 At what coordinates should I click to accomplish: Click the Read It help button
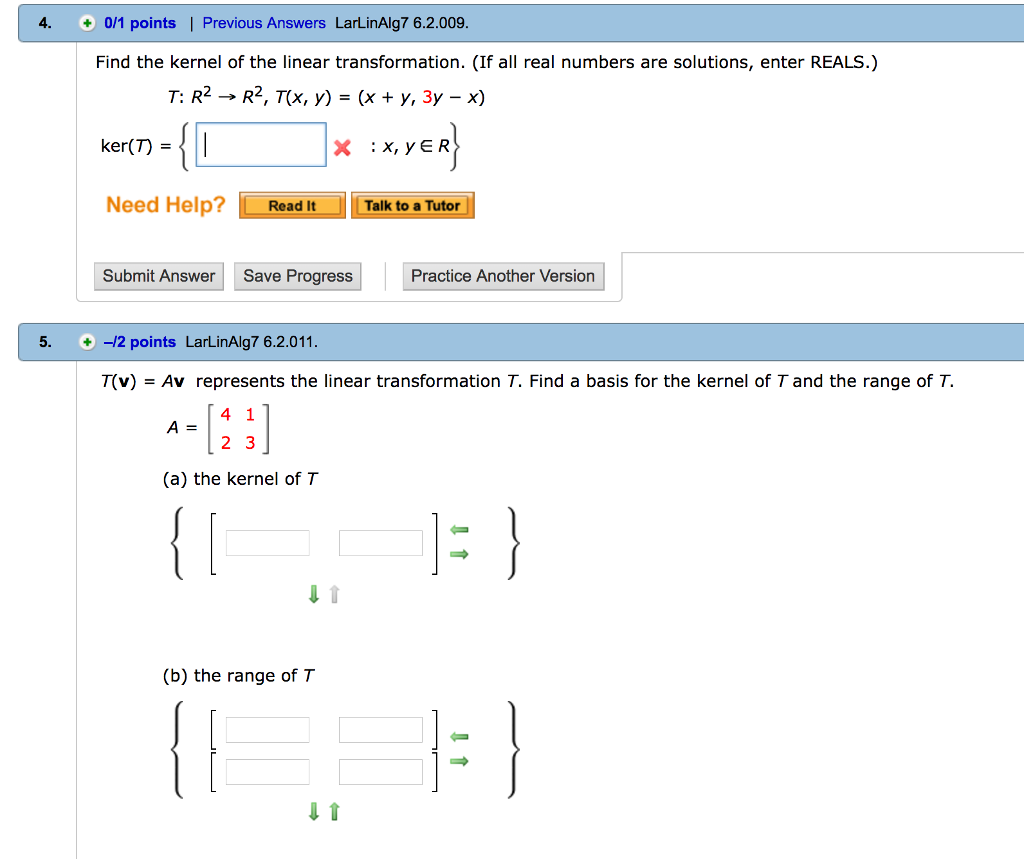(x=291, y=205)
